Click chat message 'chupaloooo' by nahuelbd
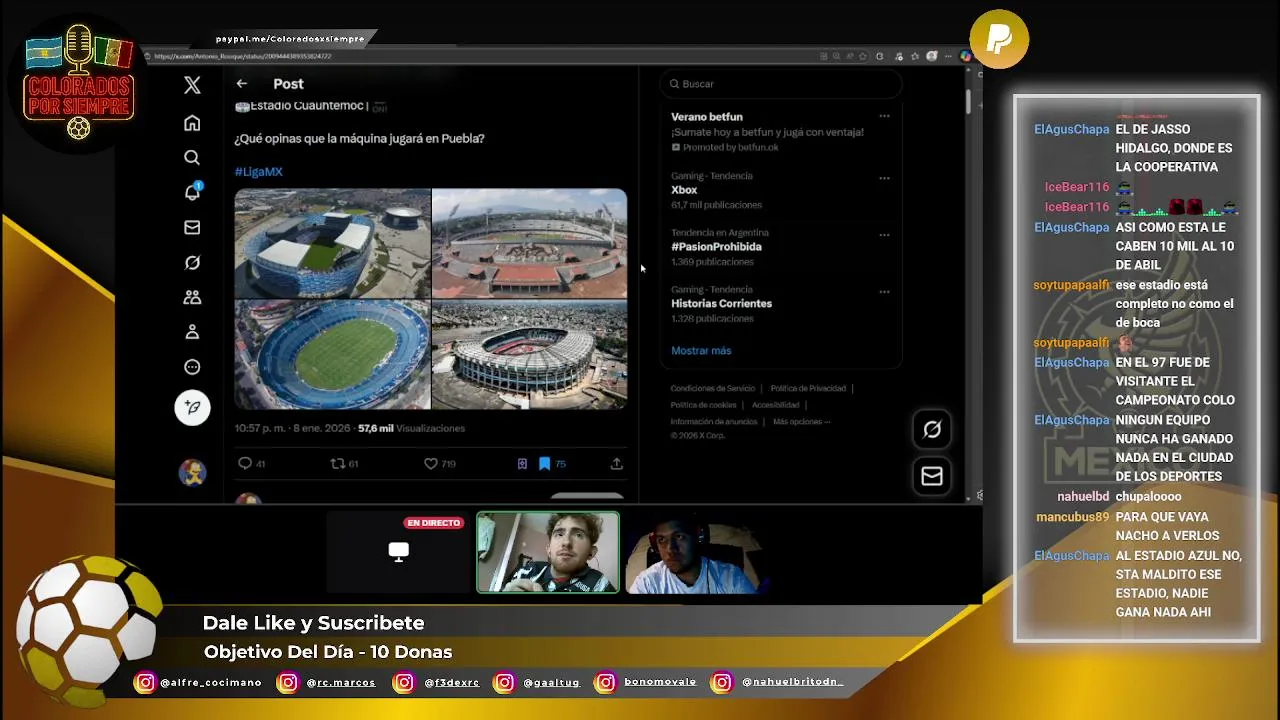The width and height of the screenshot is (1280, 720). pyautogui.click(x=1148, y=497)
